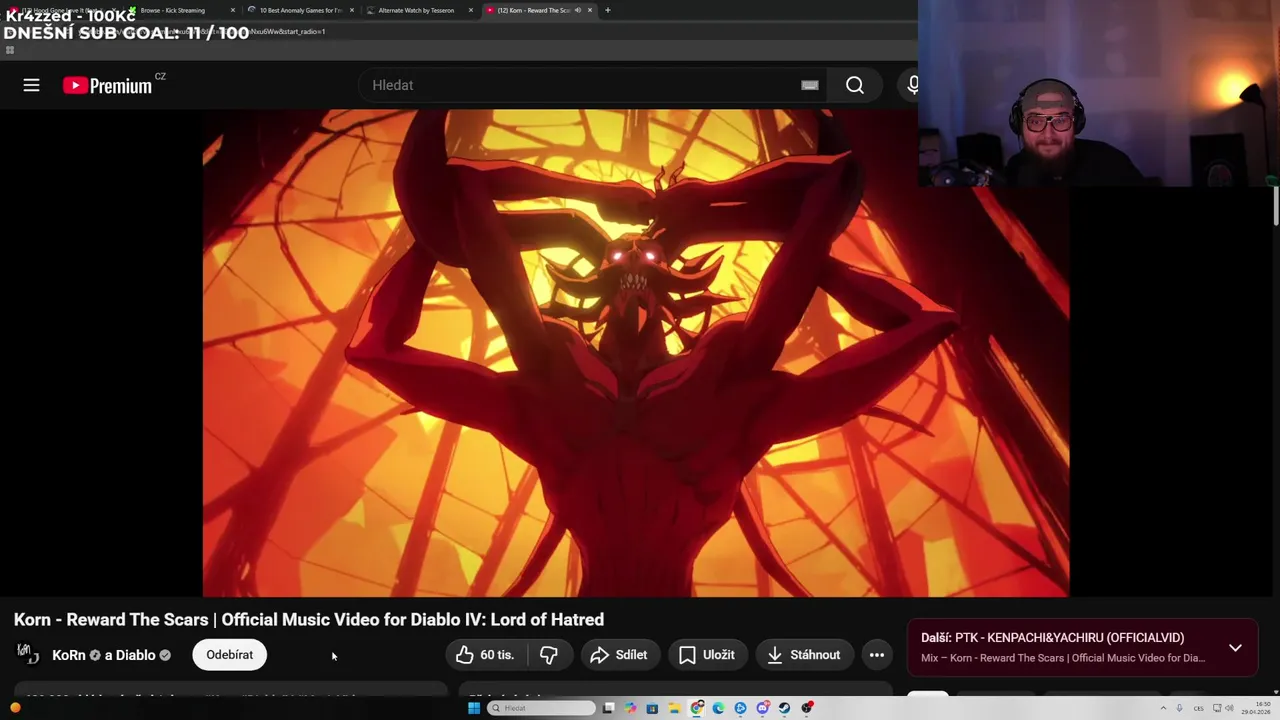This screenshot has height=720, width=1280.
Task: Click the magnifier search button
Action: point(855,85)
